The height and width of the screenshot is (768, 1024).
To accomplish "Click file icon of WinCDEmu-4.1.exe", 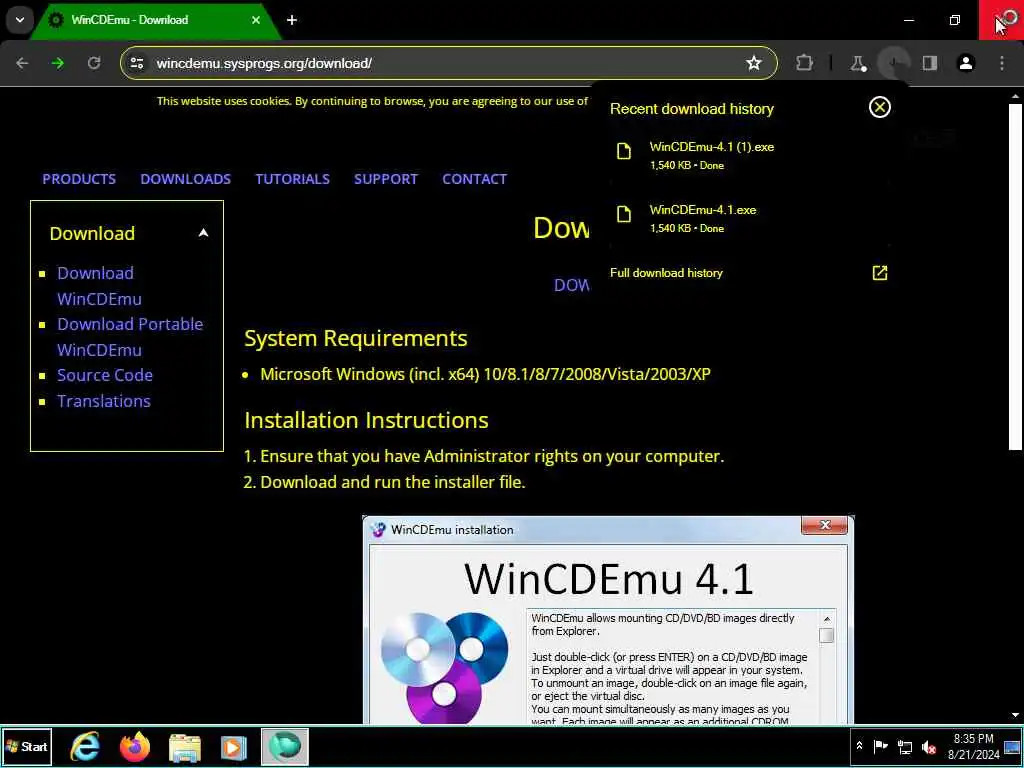I will pos(624,214).
